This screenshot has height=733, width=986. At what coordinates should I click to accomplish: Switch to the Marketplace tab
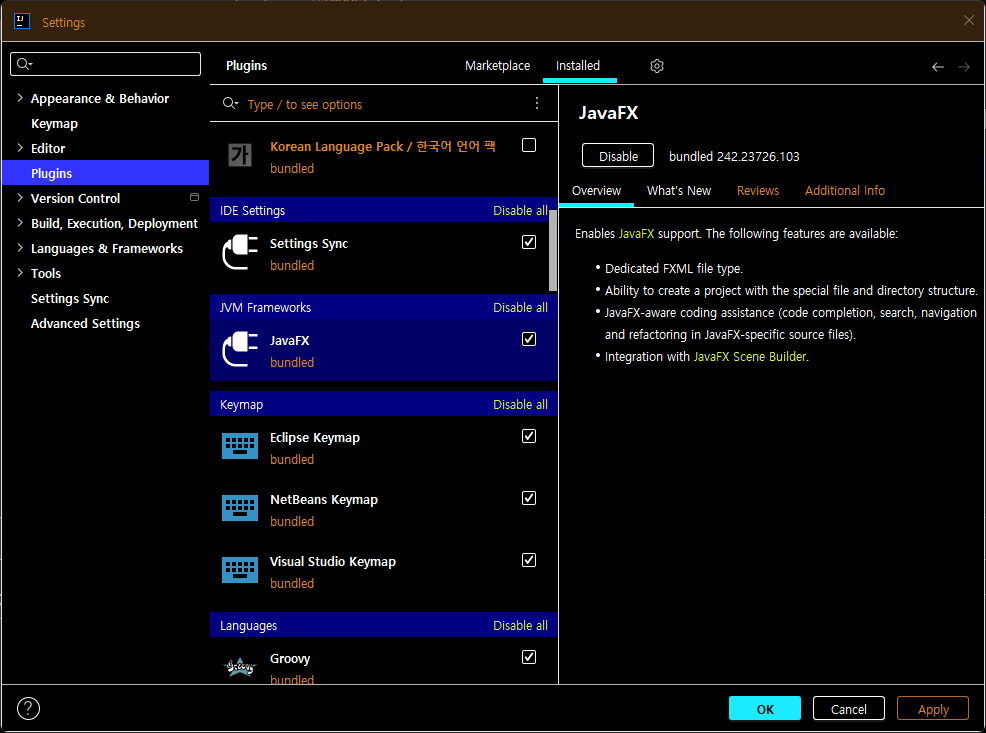[x=497, y=65]
